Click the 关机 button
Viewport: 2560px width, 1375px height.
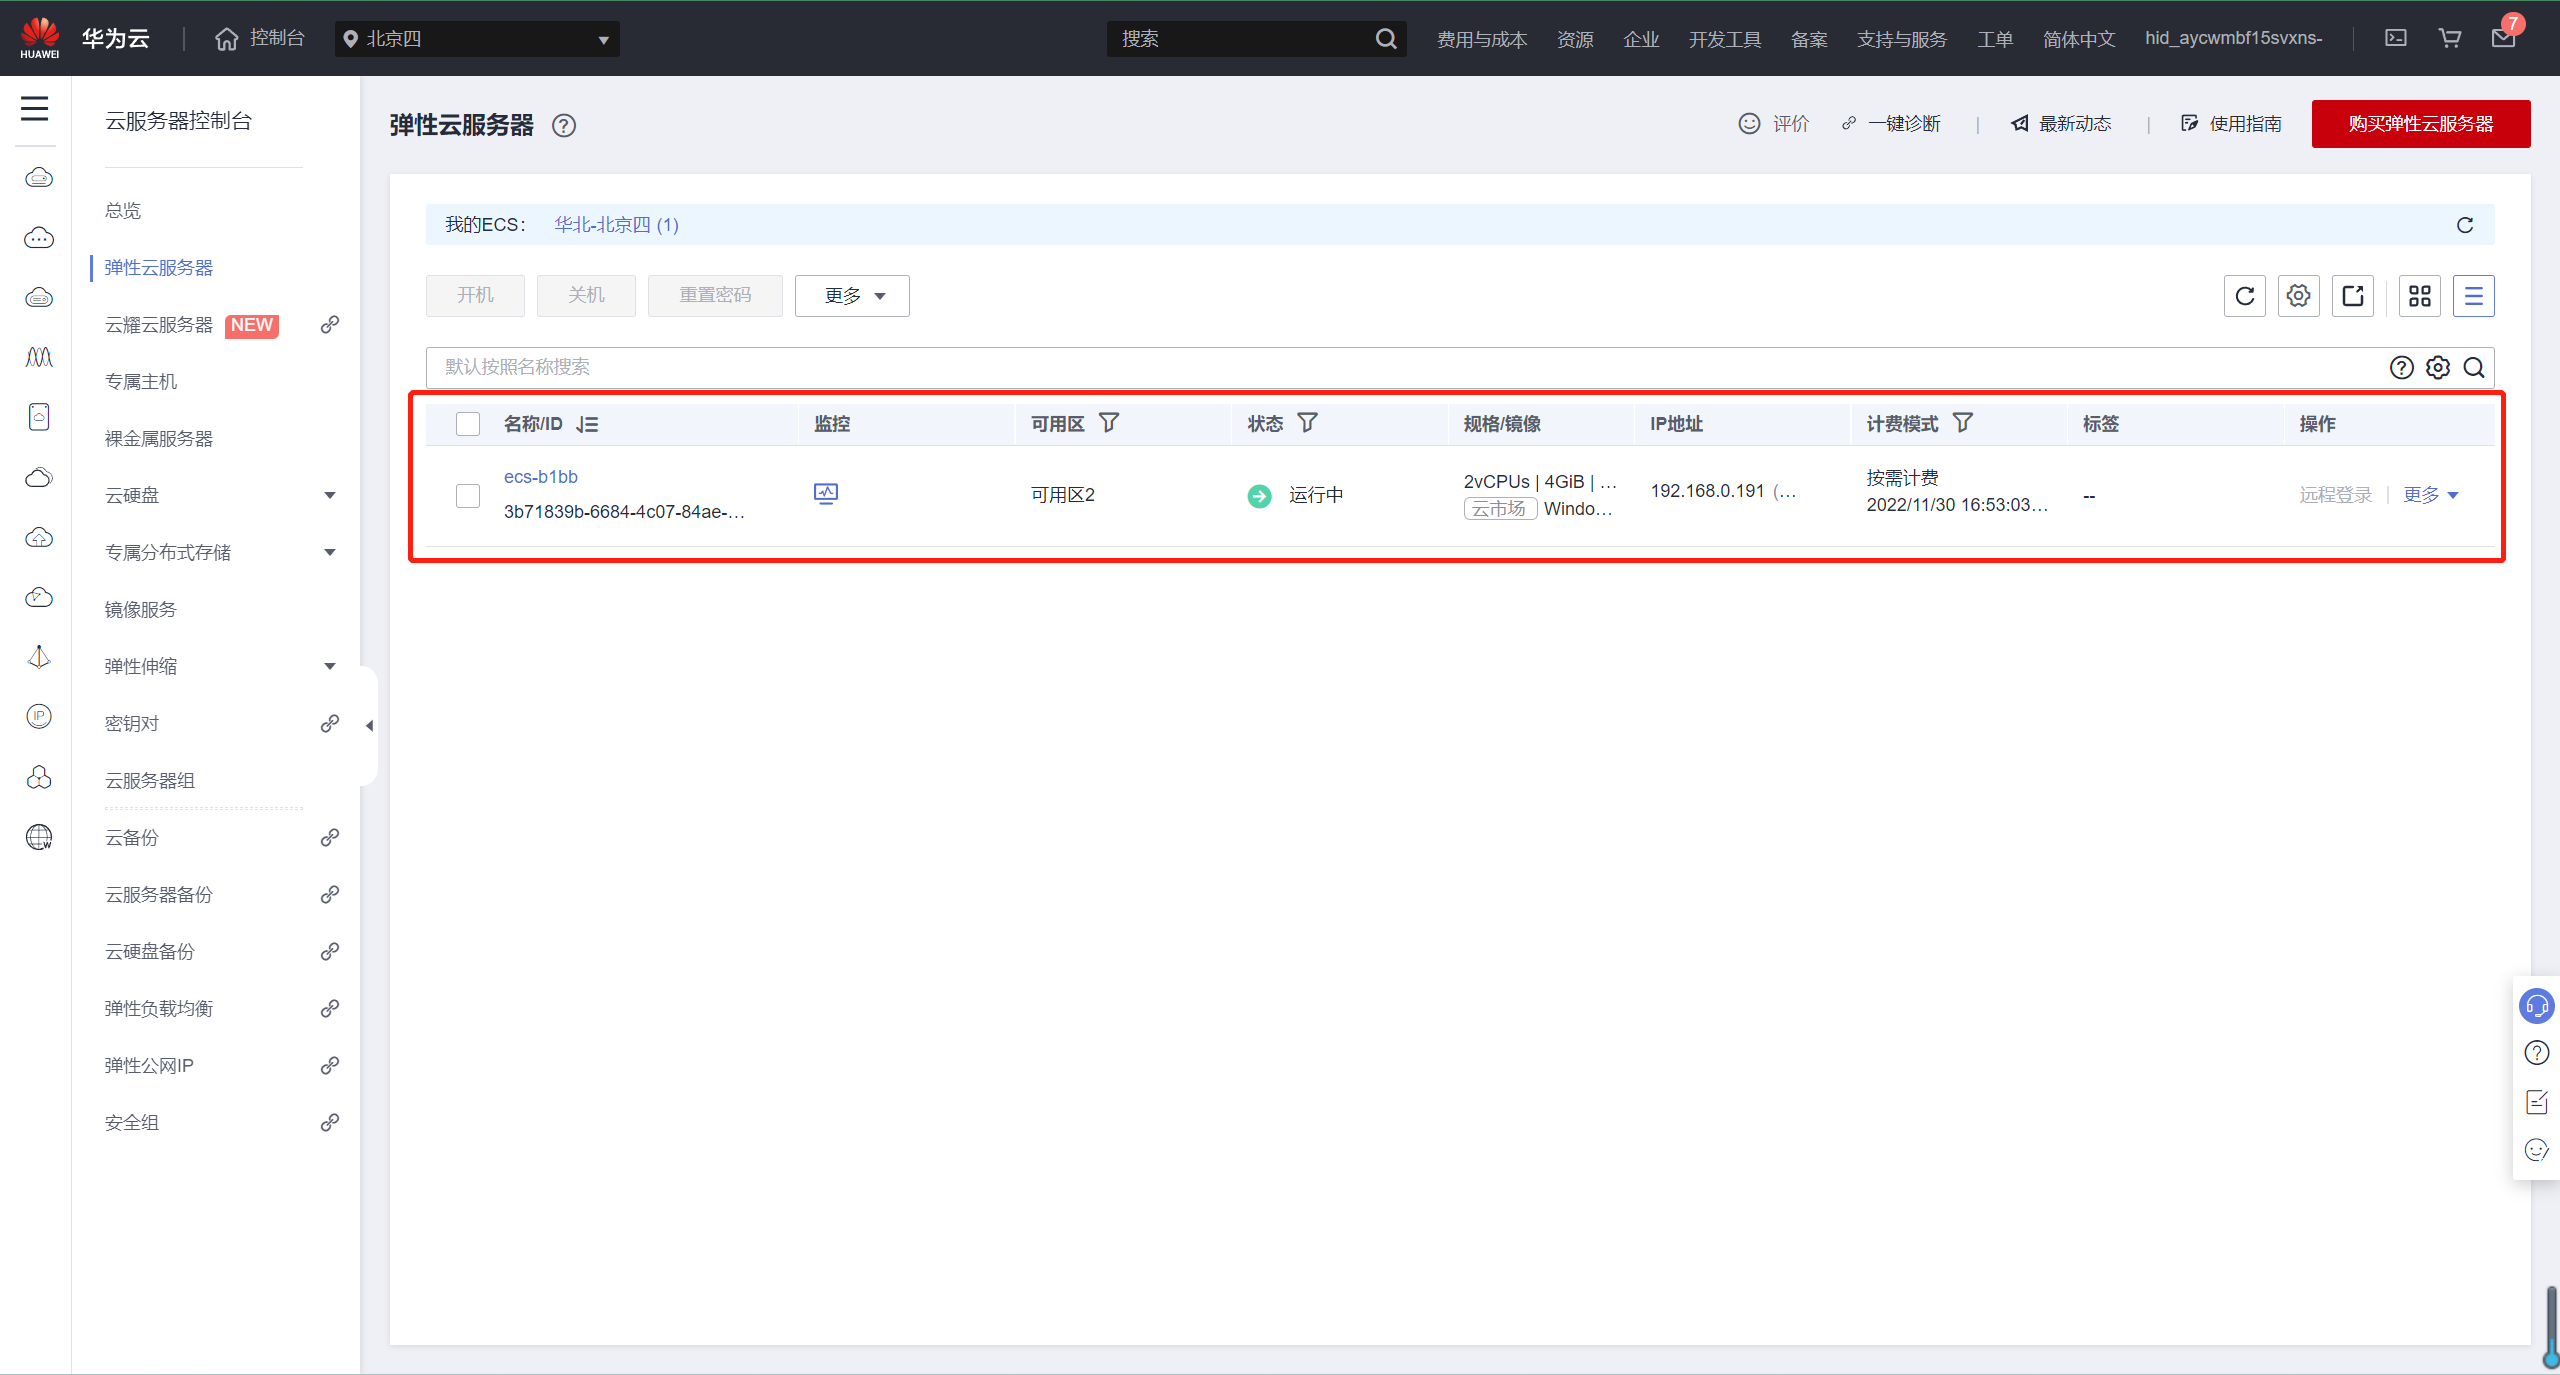(x=586, y=296)
